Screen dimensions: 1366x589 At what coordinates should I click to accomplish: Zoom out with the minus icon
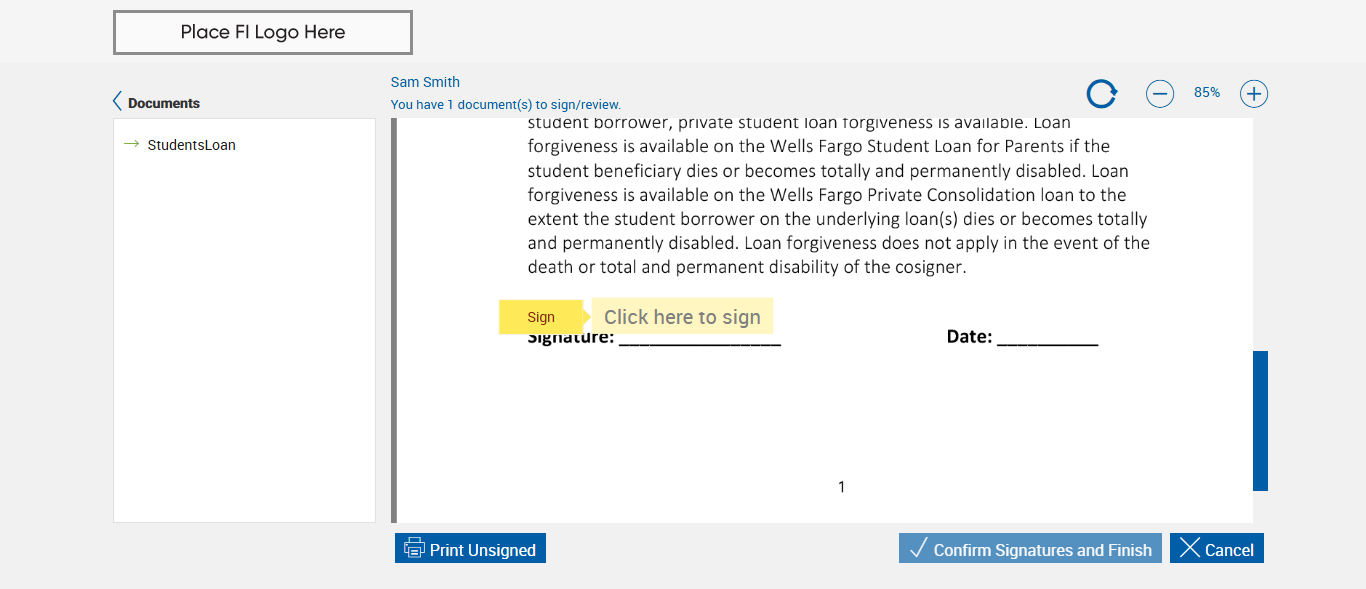pos(1160,94)
